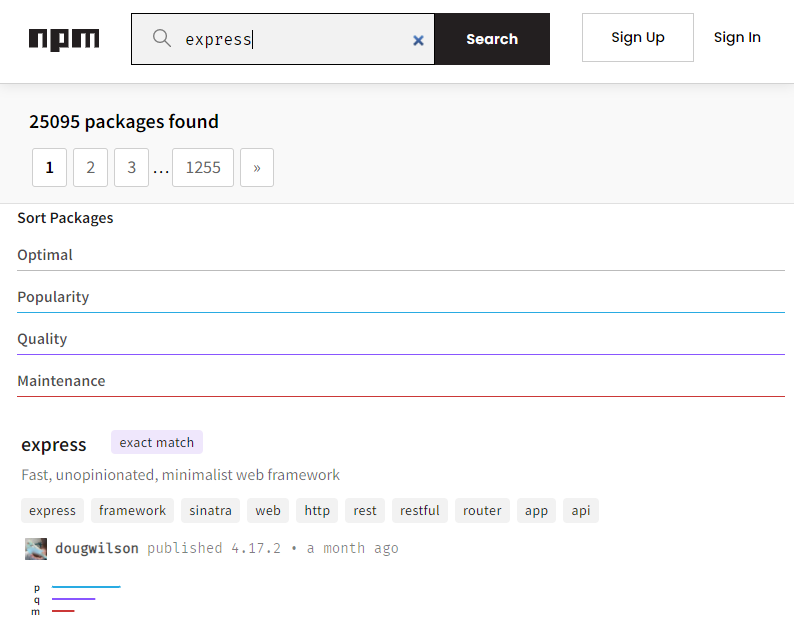Click '25095 packages found' heading
794x632 pixels.
pyautogui.click(x=124, y=122)
